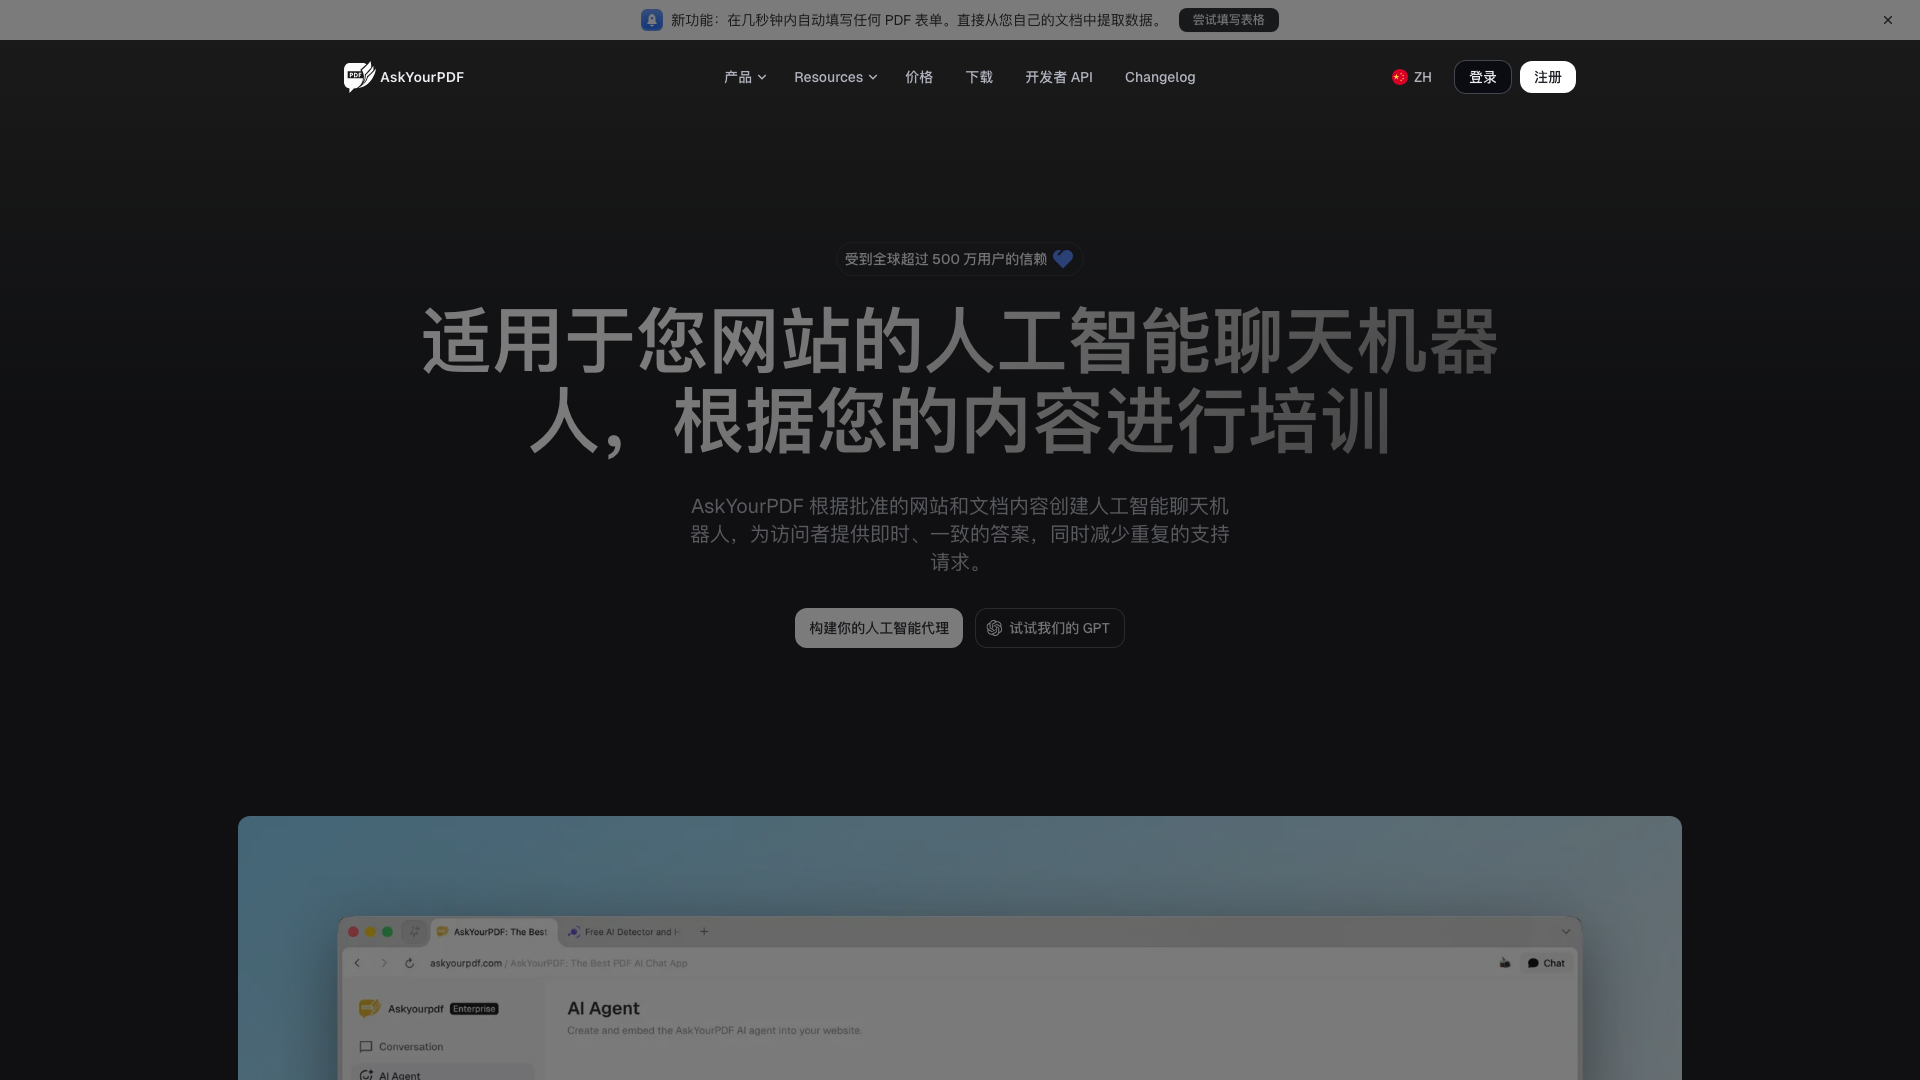Click the new tab plus icon in demo screenshot
The width and height of the screenshot is (1920, 1080).
click(704, 931)
